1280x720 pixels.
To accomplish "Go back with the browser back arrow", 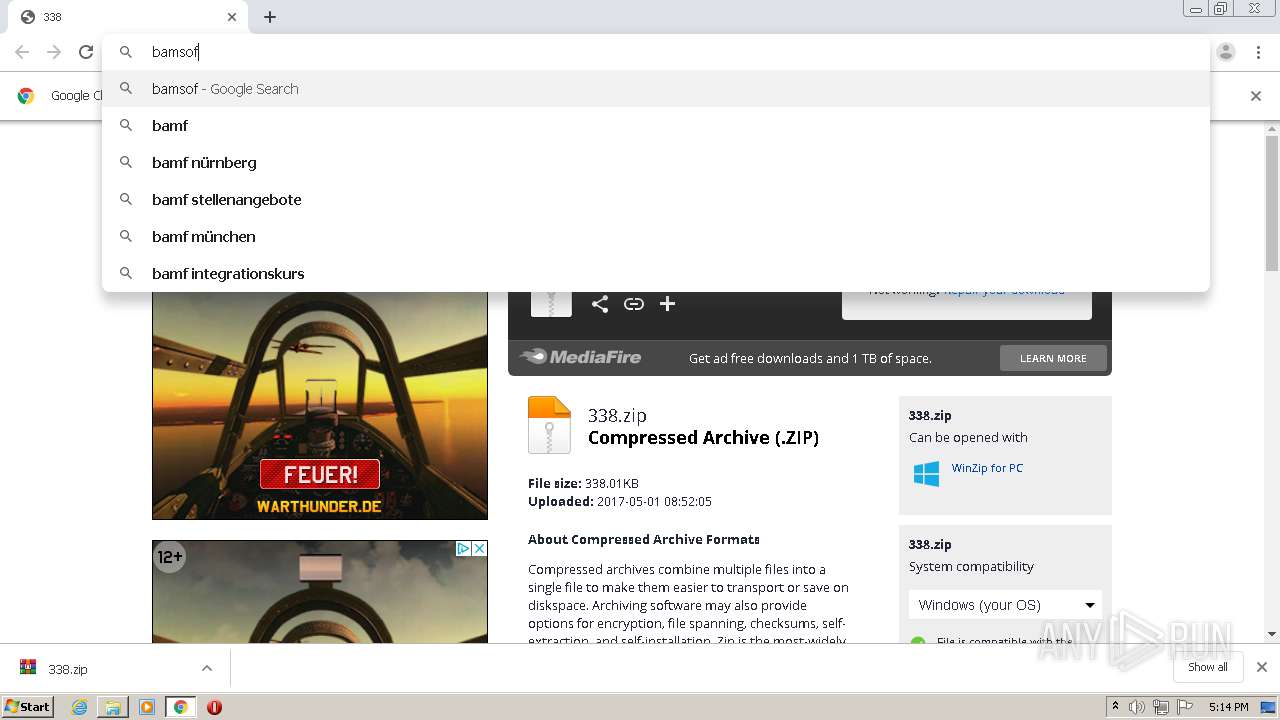I will click(22, 52).
